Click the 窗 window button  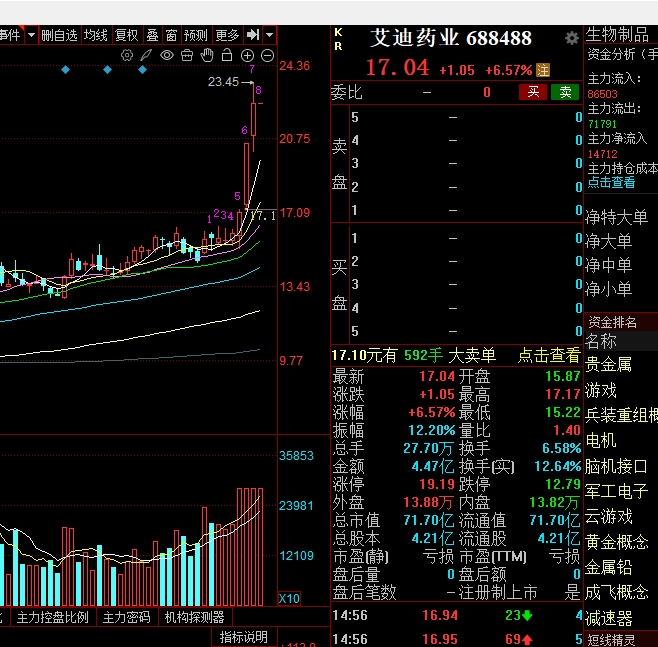point(171,35)
